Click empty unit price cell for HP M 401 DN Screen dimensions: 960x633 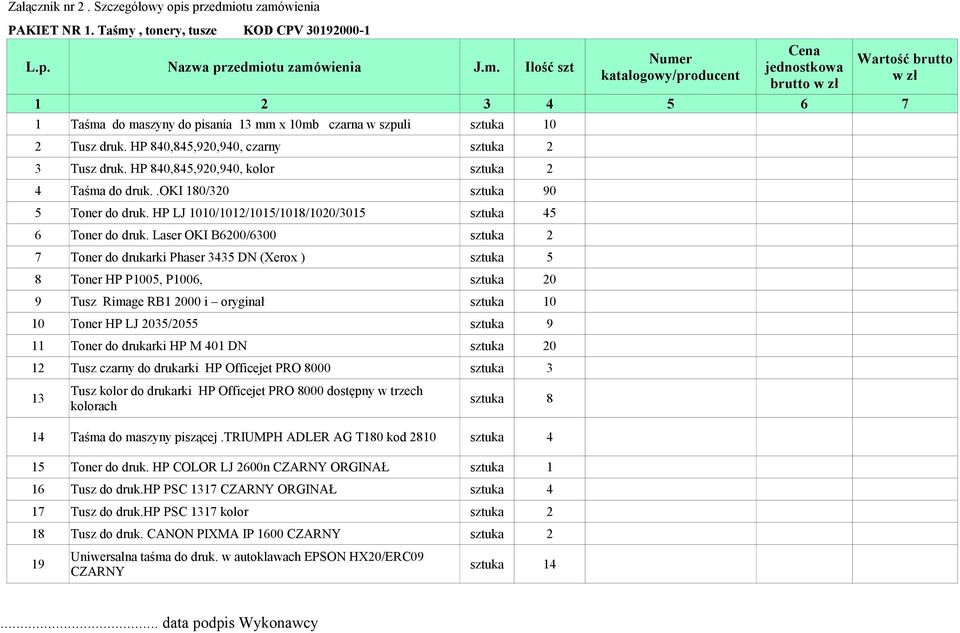(804, 346)
